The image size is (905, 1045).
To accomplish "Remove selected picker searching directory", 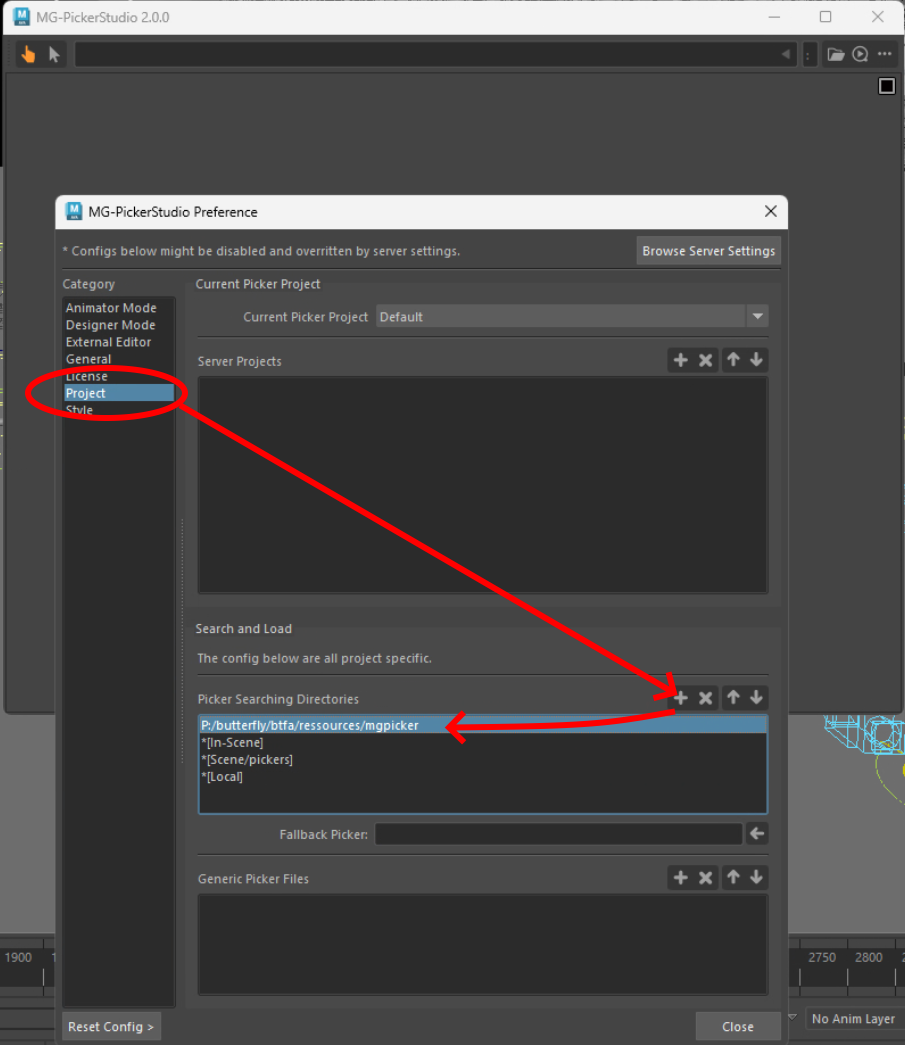I will pos(706,698).
